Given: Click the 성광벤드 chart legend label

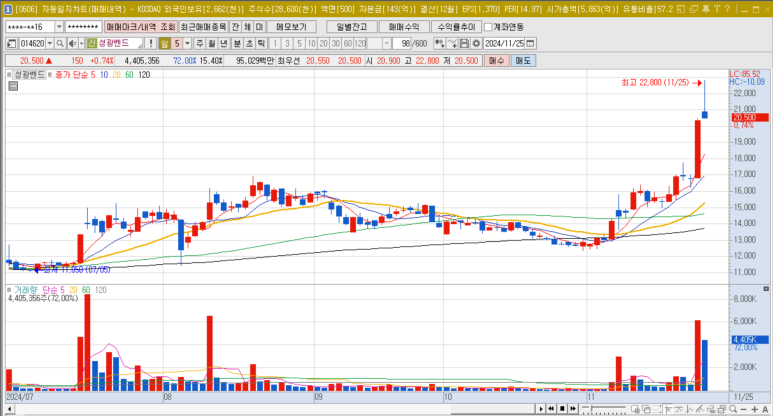Looking at the screenshot, I should (29, 74).
